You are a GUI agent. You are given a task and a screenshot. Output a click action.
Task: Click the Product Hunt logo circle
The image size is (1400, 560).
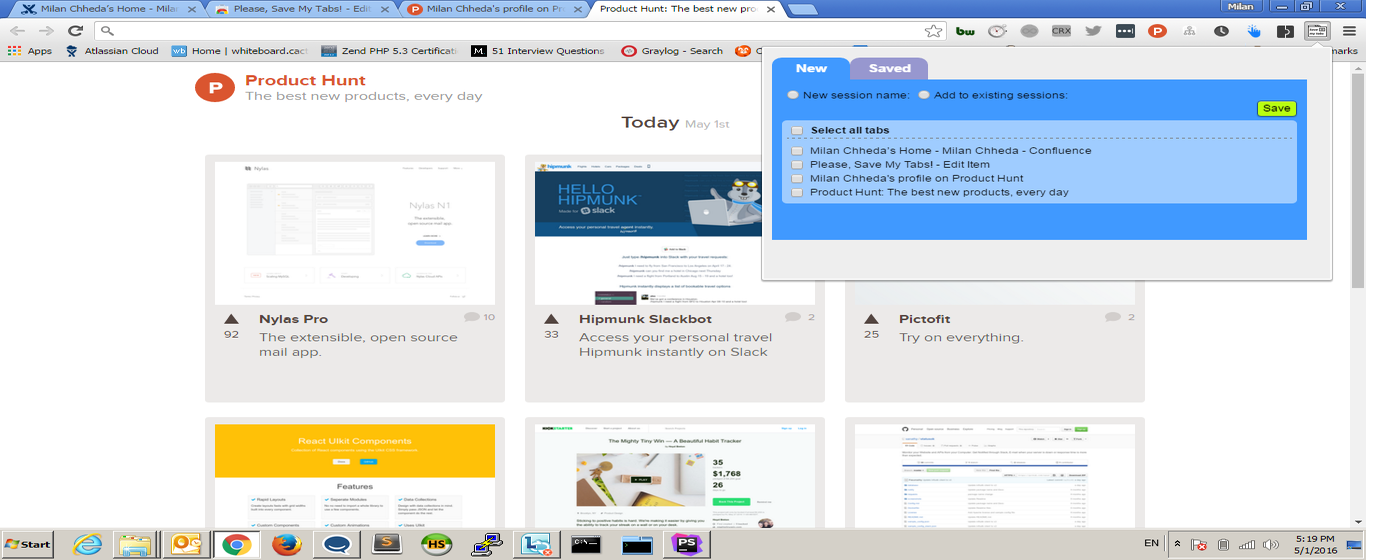pyautogui.click(x=215, y=88)
